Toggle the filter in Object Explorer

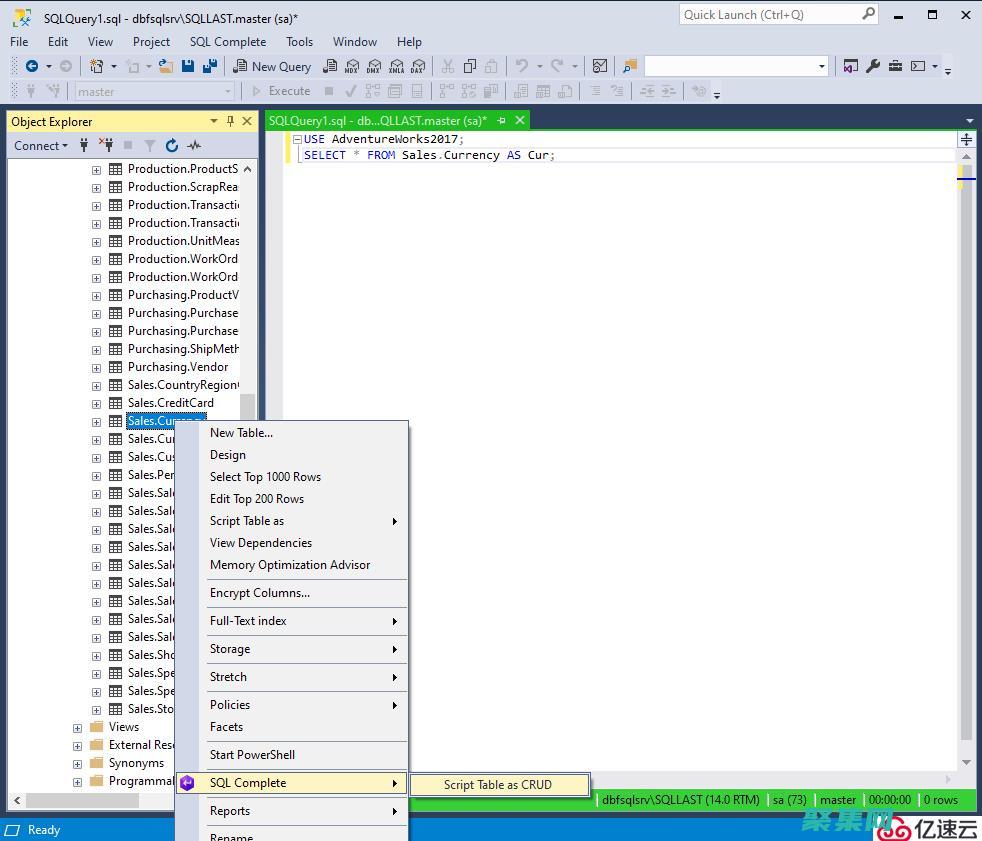pos(150,145)
